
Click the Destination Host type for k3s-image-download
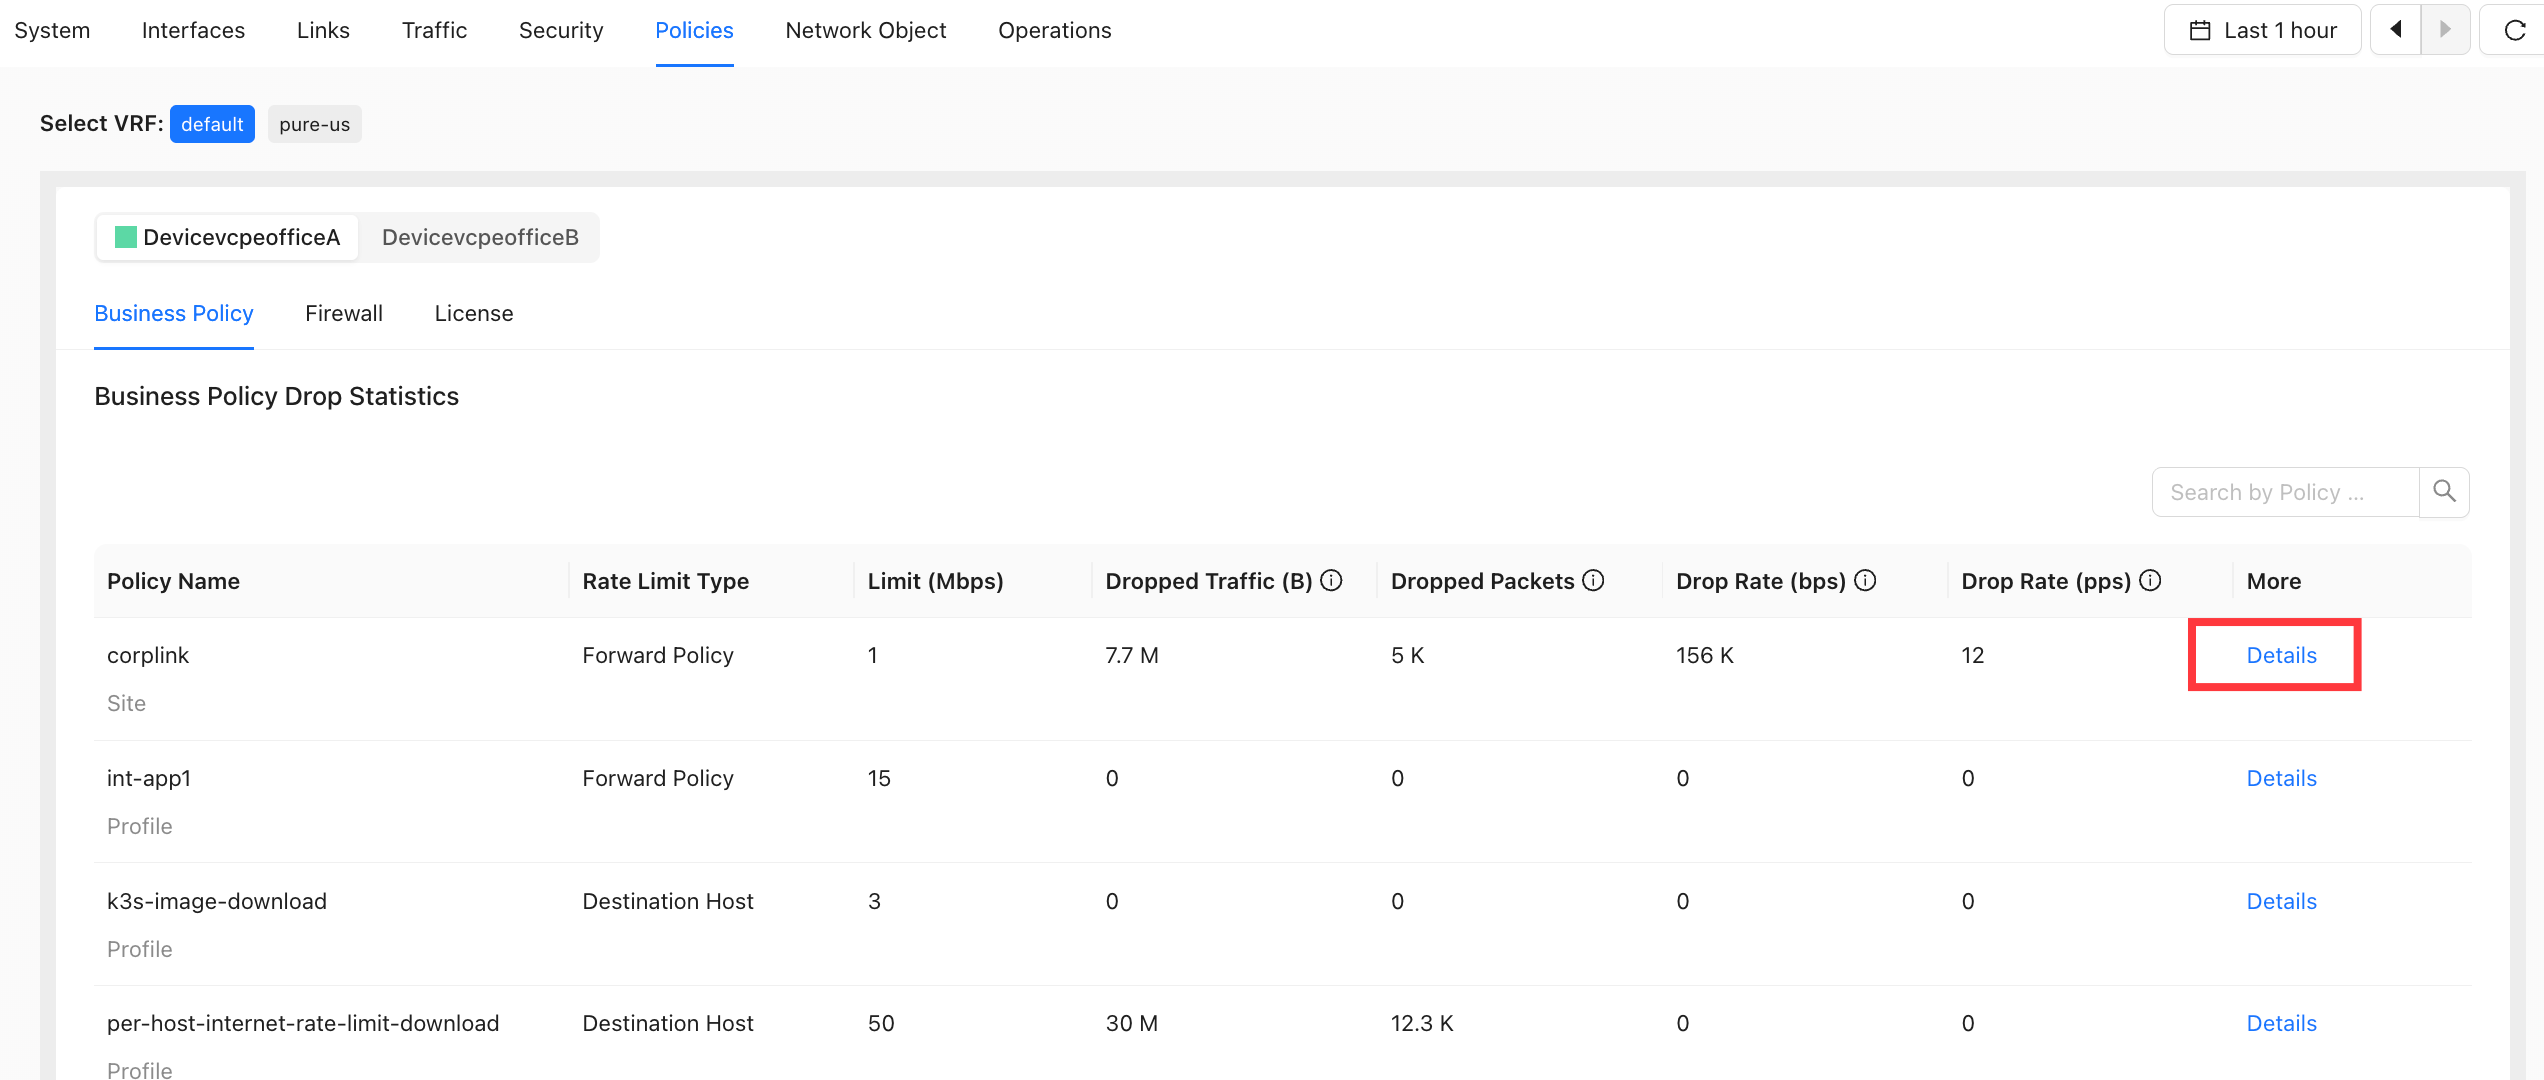click(x=668, y=901)
